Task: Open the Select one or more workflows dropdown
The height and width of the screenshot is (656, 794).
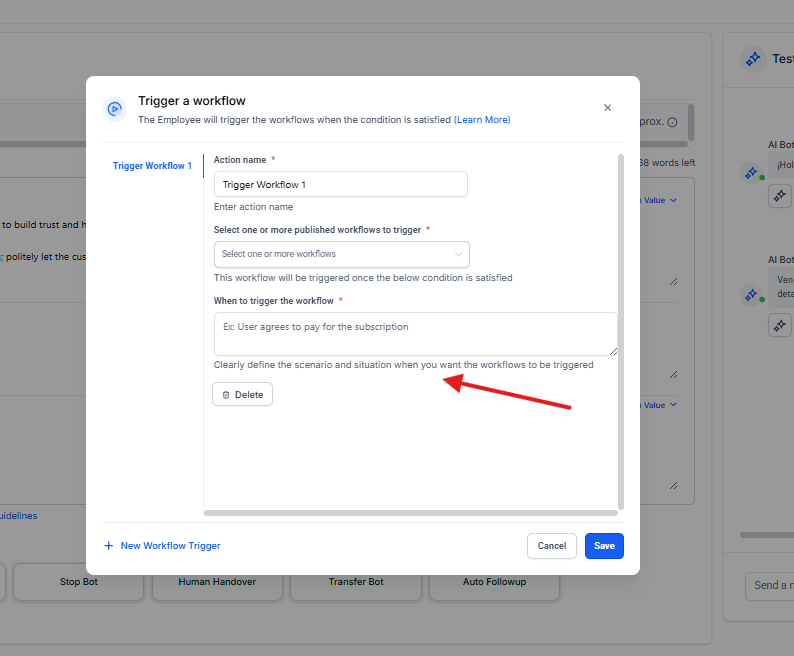Action: 341,254
